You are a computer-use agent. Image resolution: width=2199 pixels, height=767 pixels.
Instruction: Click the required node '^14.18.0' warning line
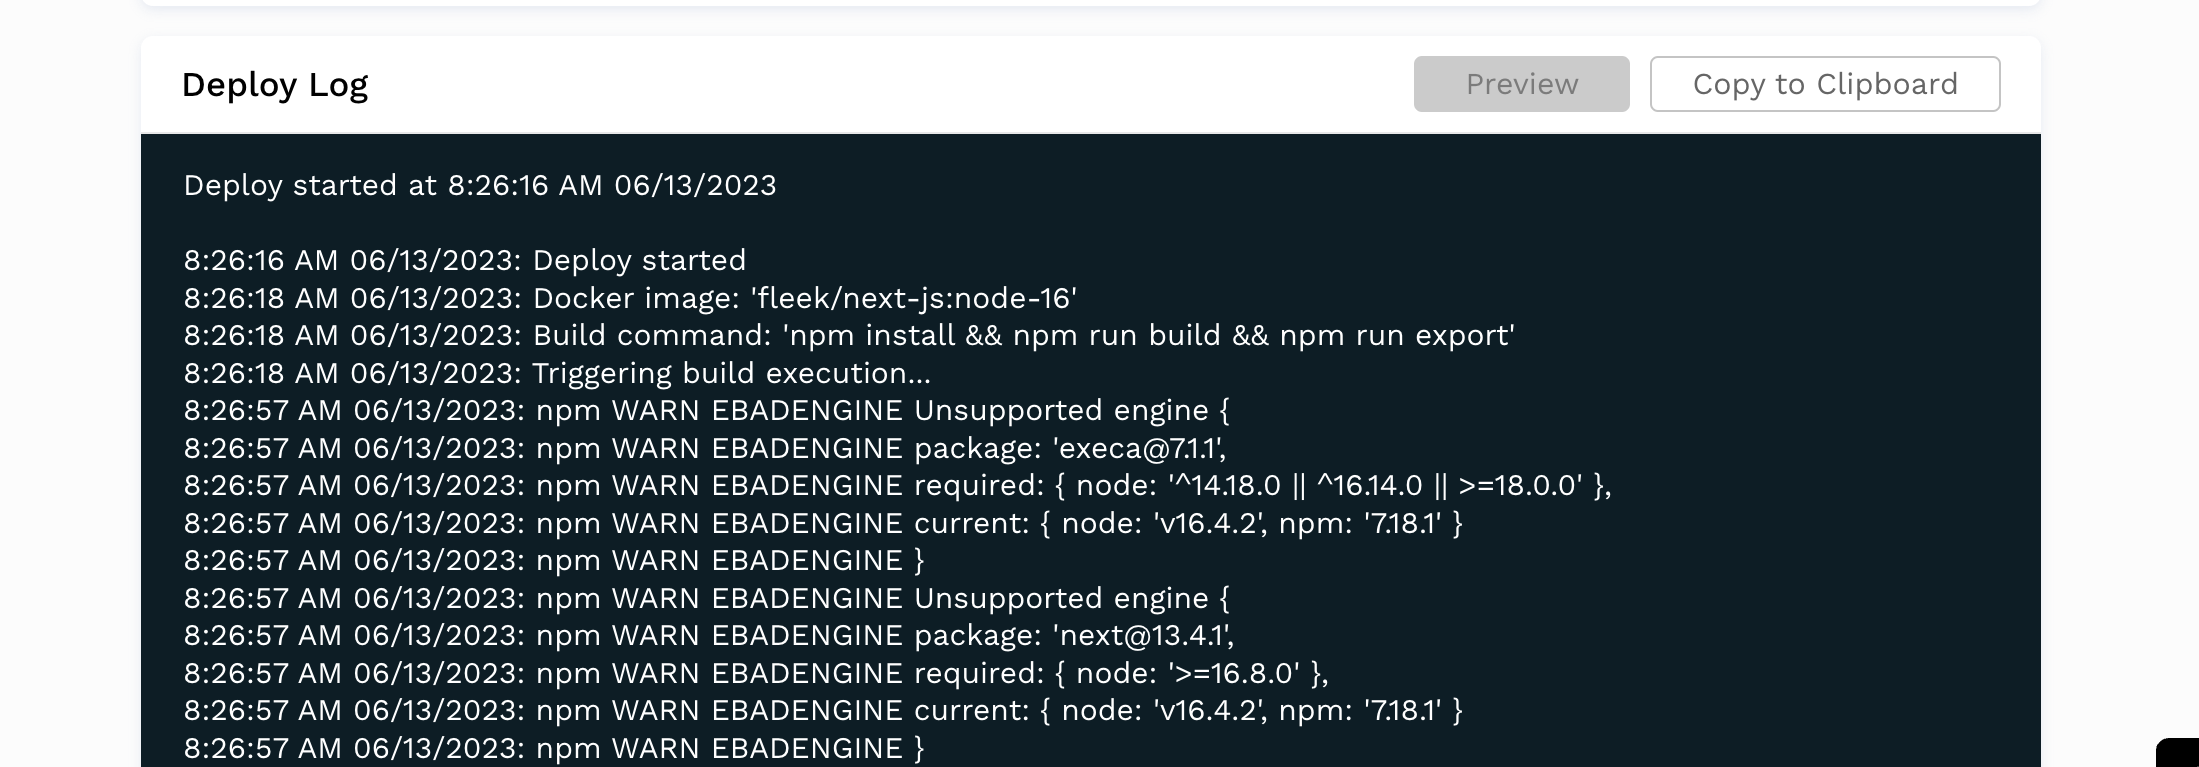coord(897,486)
